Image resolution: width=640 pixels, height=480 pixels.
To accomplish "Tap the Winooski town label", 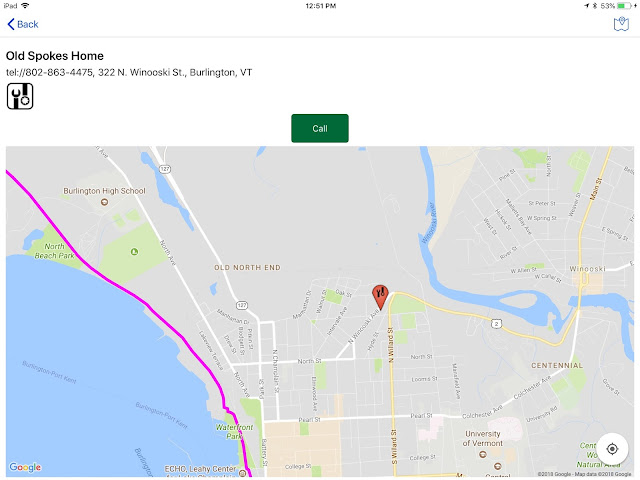I will (x=587, y=269).
